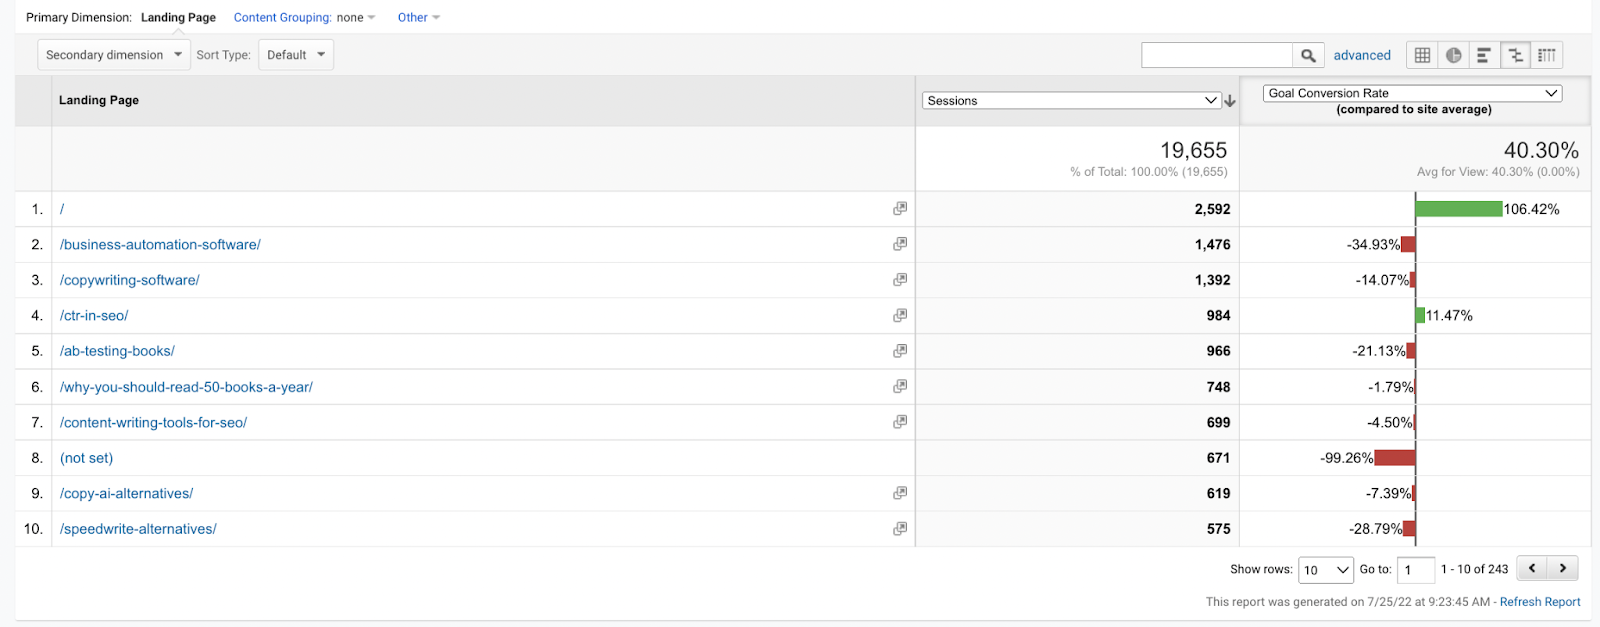
Task: Open the Secondary dimension dropdown
Action: pos(114,55)
